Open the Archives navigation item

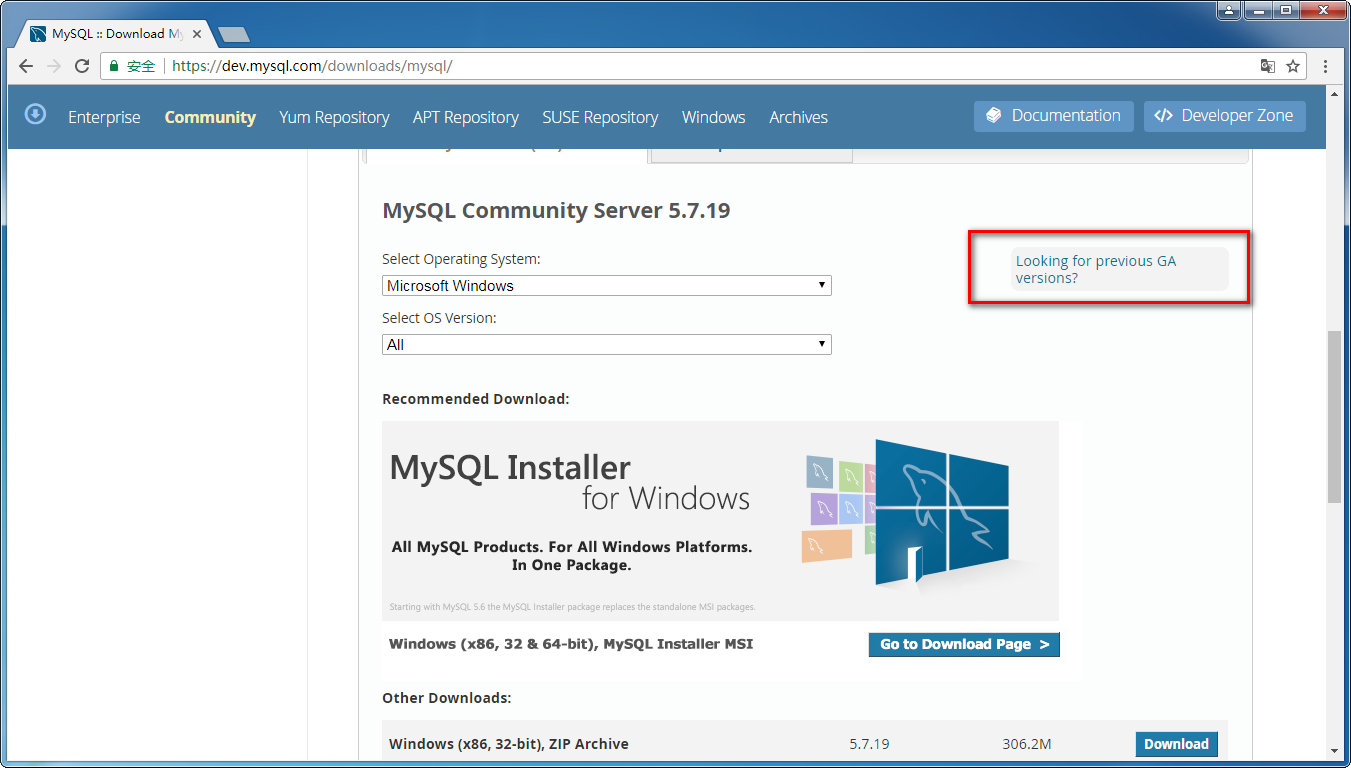(x=798, y=117)
